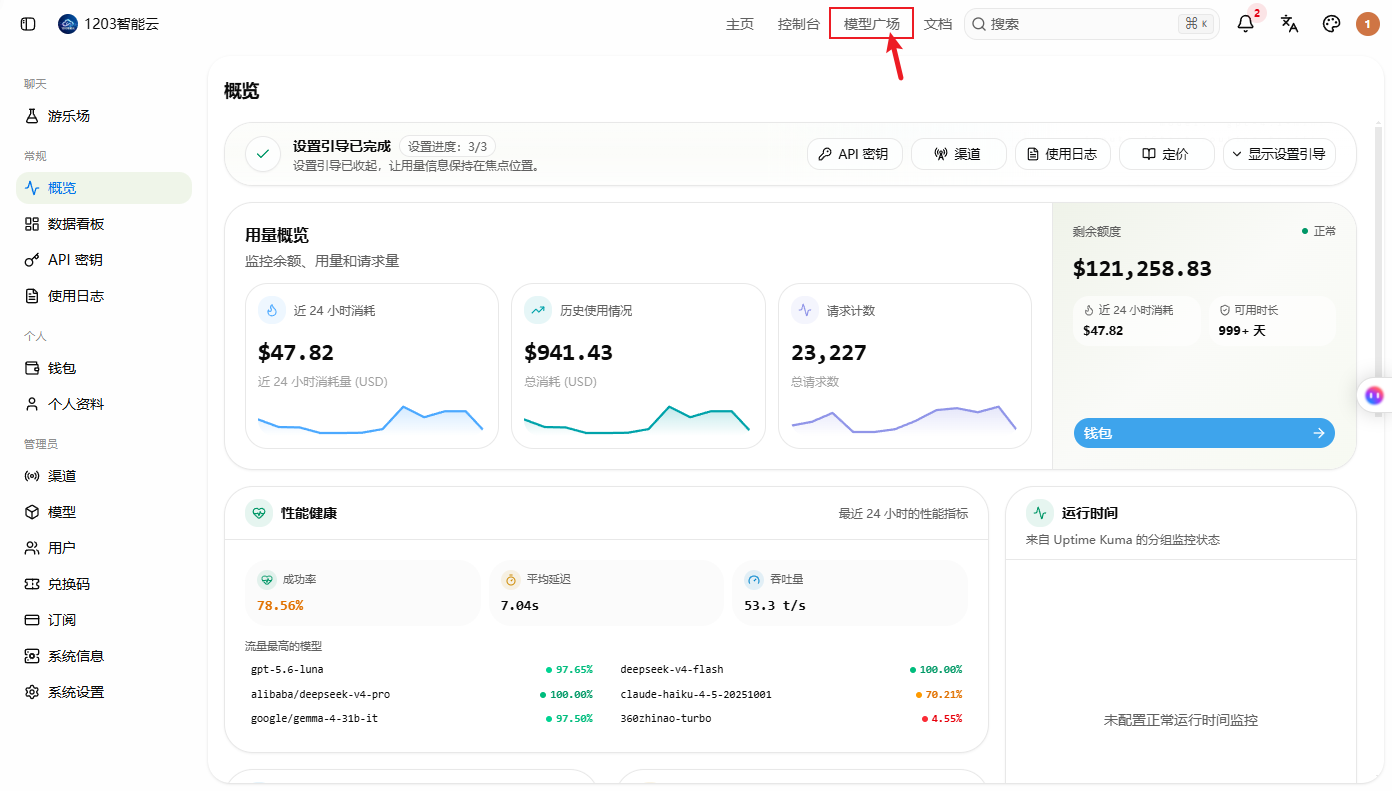This screenshot has width=1392, height=791.
Task: Click the flame icon in 近 24 小时消耗 card
Action: click(x=272, y=310)
